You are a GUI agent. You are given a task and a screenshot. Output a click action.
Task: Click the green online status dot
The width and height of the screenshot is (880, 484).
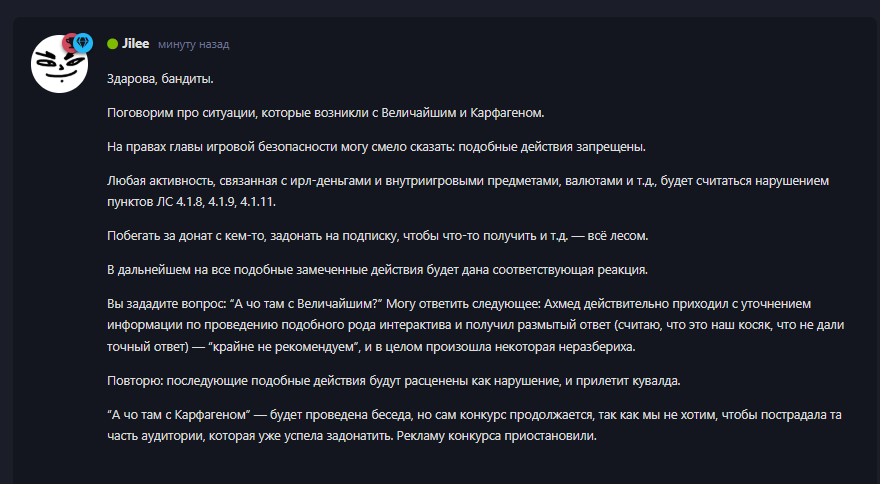tap(112, 44)
